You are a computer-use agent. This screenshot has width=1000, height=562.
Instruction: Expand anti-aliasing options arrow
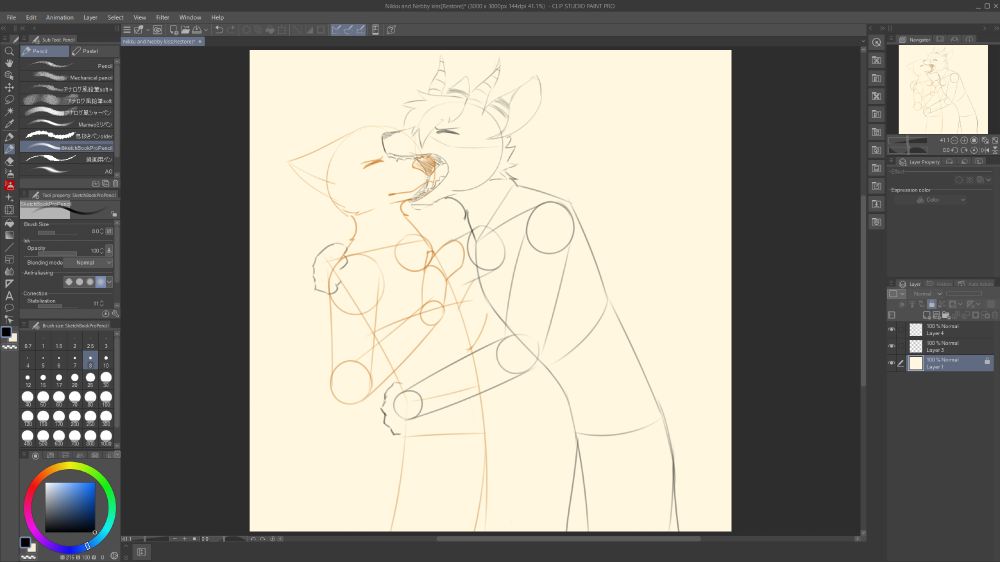[x=109, y=281]
